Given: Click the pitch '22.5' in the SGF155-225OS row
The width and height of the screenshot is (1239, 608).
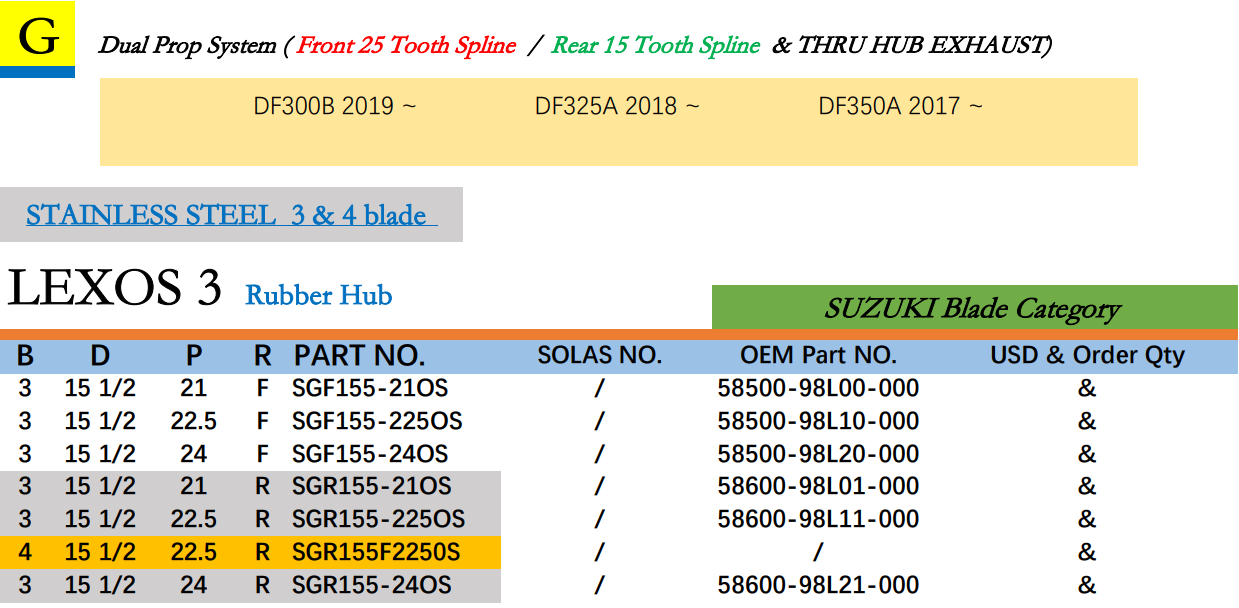Looking at the screenshot, I should coord(193,421).
